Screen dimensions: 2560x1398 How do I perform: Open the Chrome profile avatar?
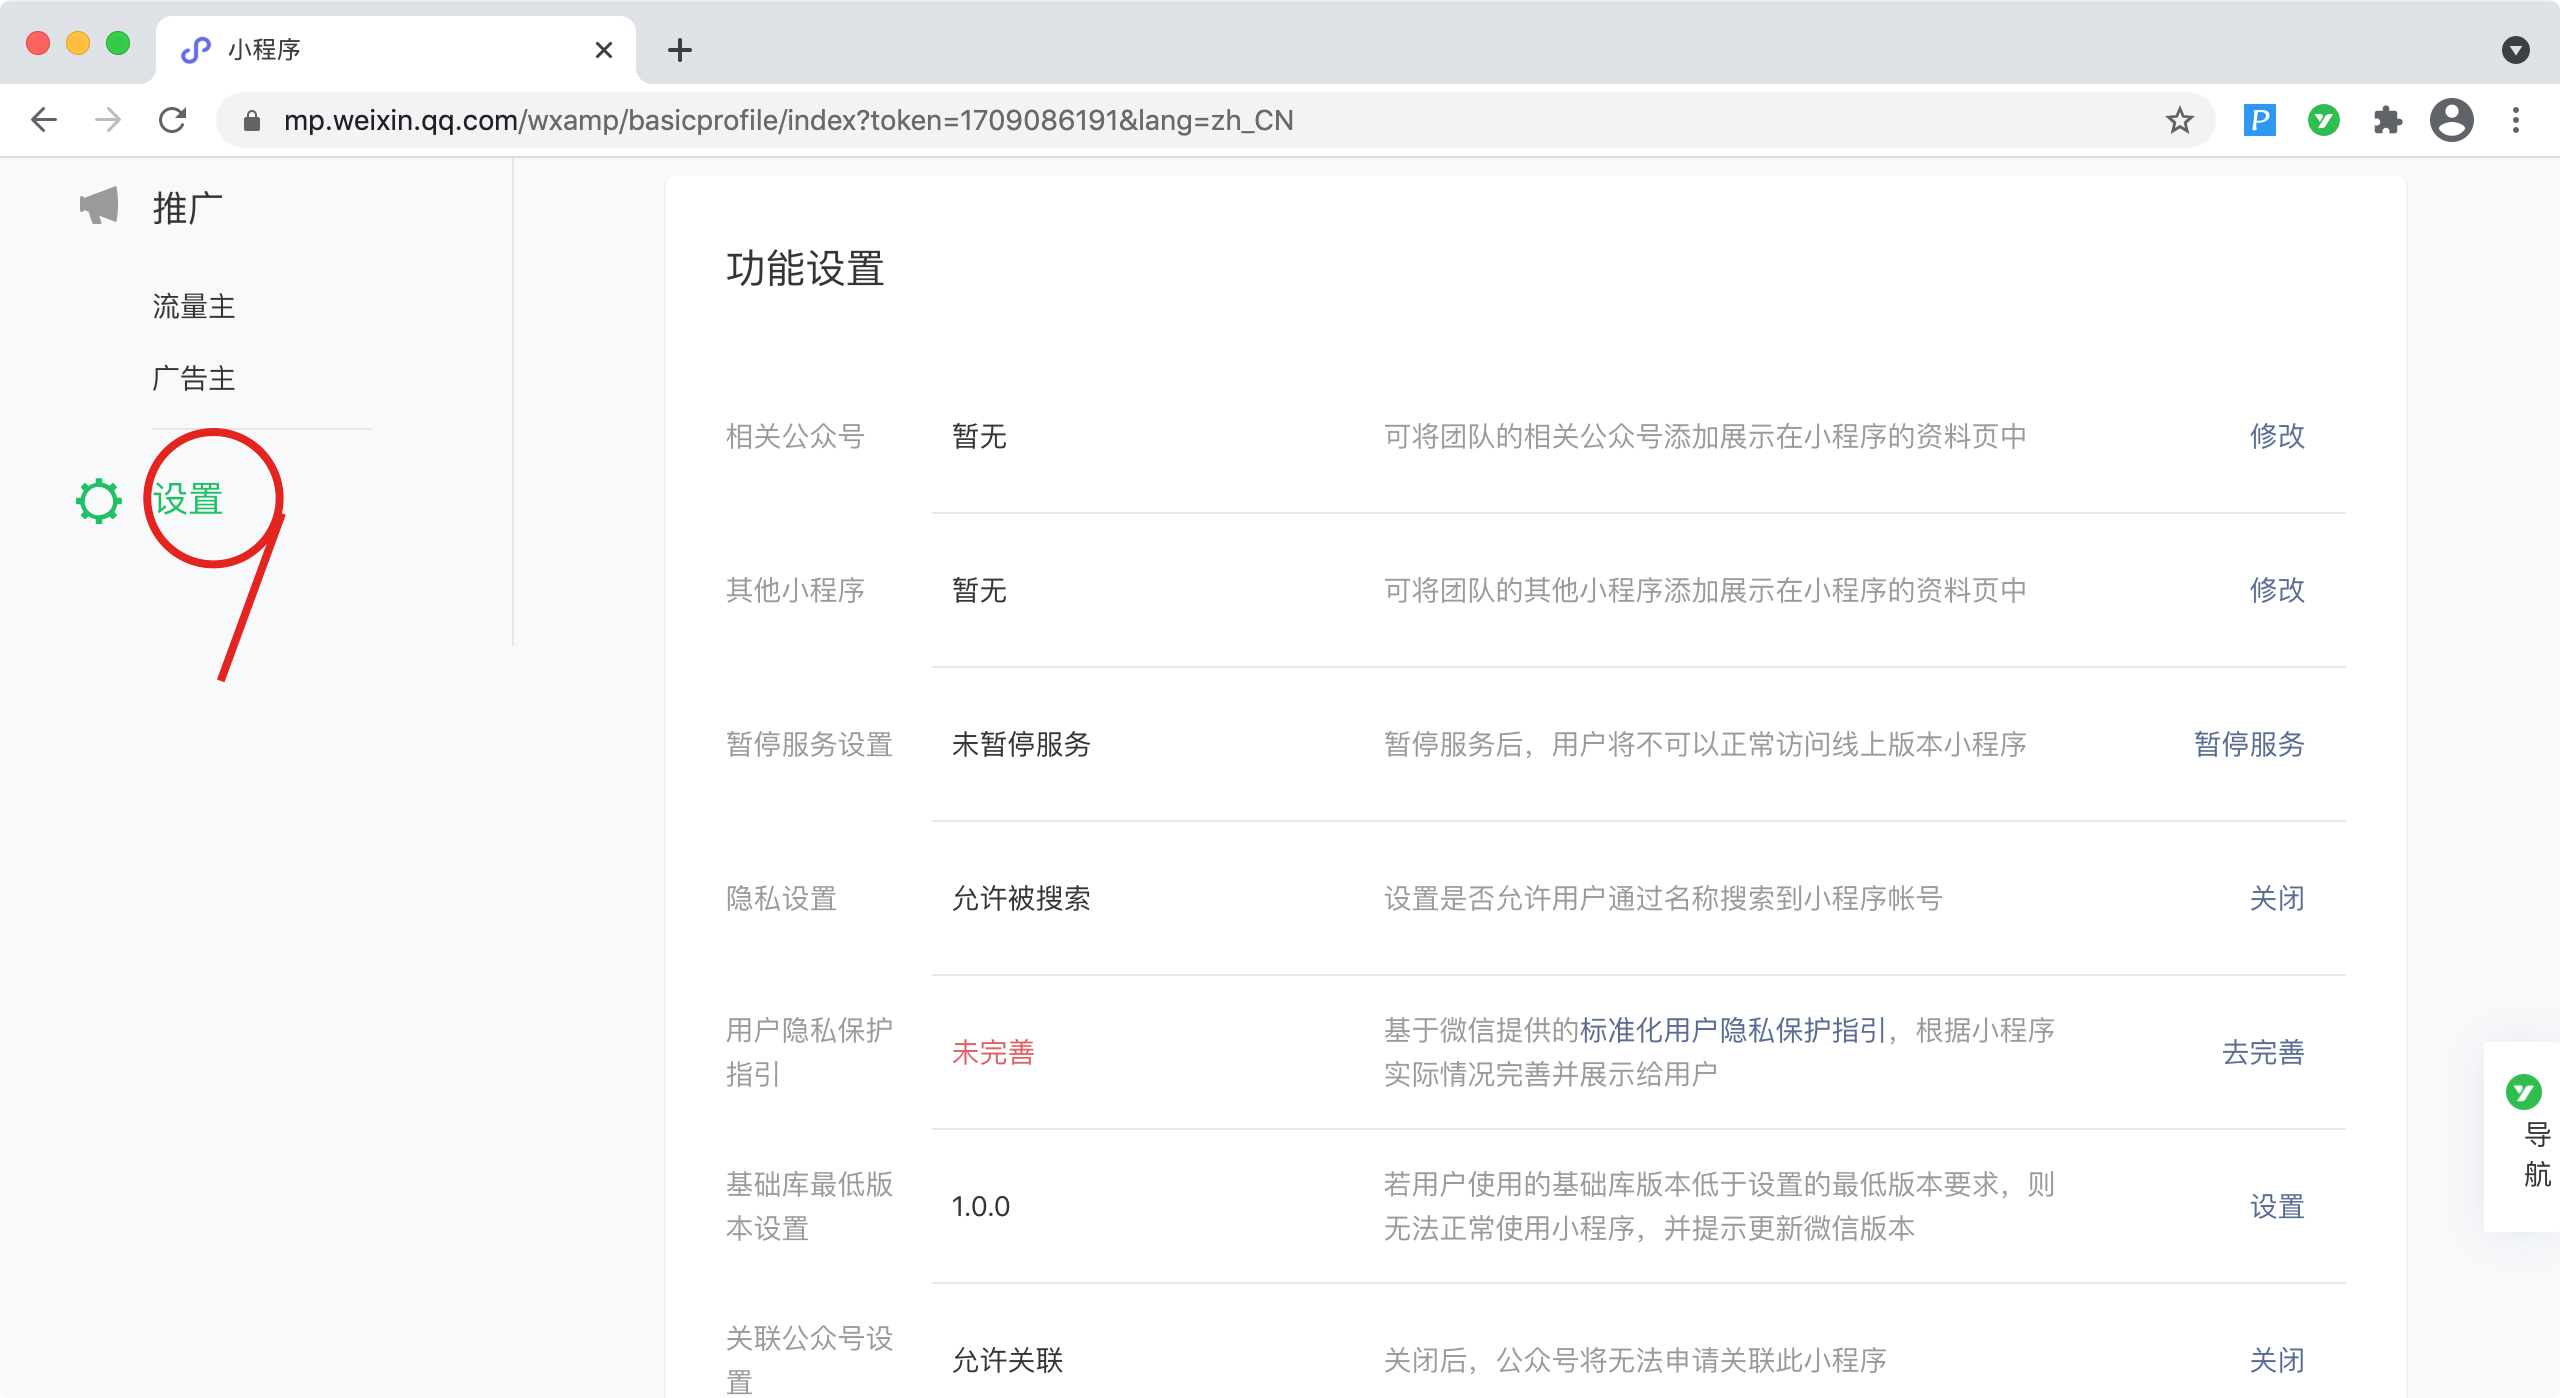point(2451,121)
